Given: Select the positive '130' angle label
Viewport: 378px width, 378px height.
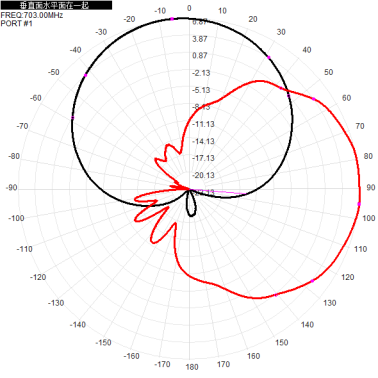Looking at the screenshot, I should 330,303.
